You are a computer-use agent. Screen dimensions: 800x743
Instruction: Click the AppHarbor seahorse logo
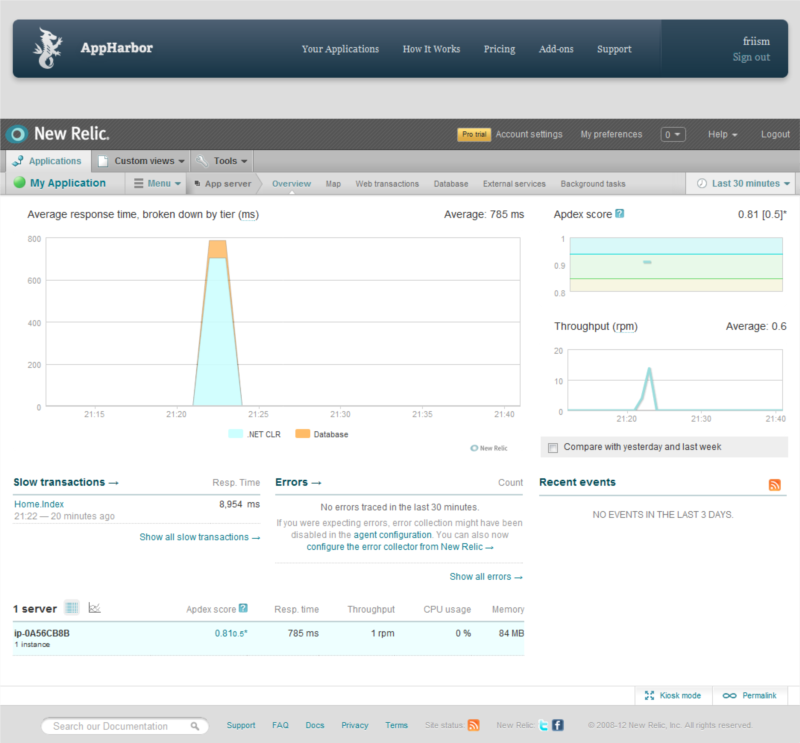[x=48, y=48]
